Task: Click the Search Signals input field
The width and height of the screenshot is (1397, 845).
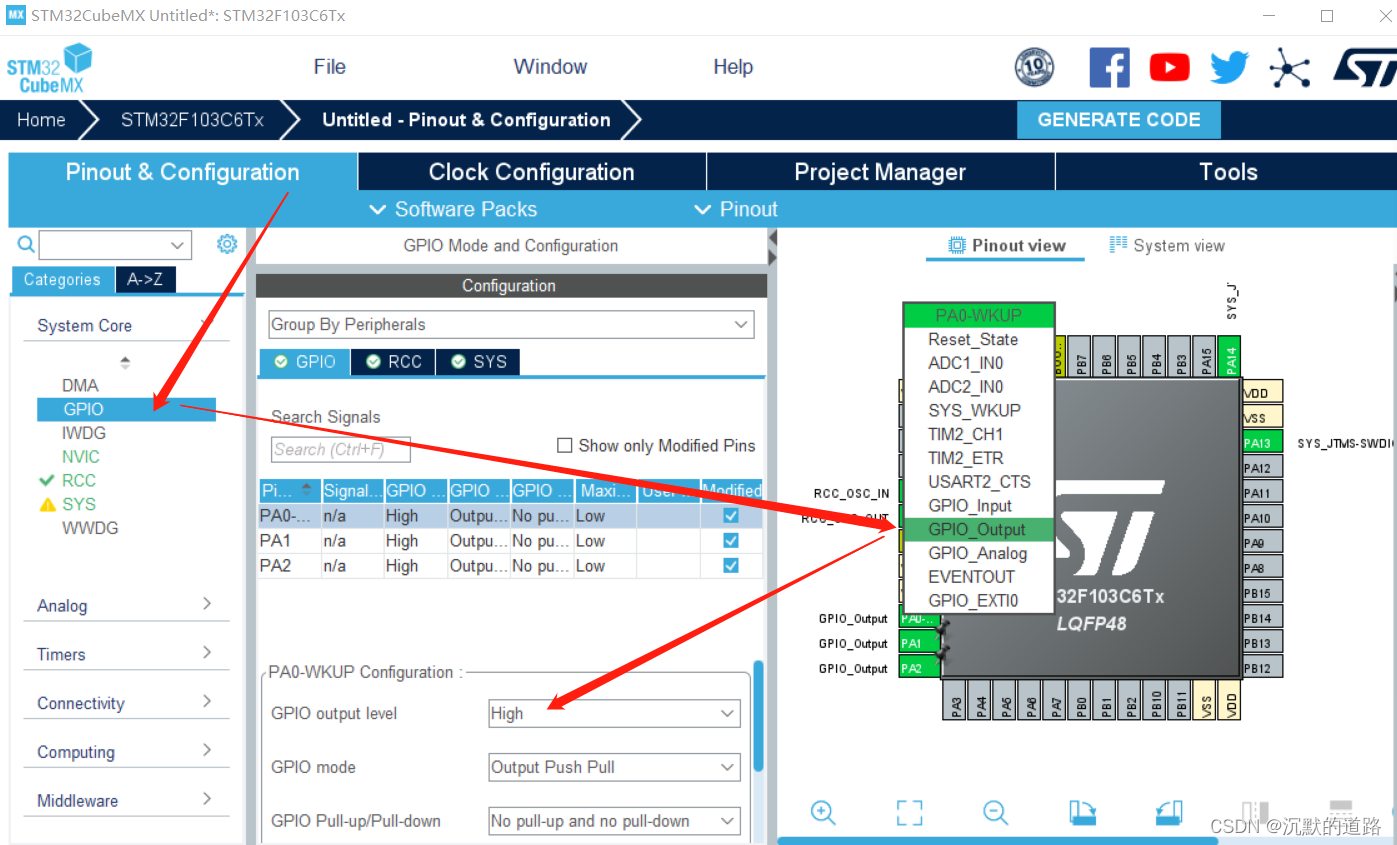Action: coord(341,449)
